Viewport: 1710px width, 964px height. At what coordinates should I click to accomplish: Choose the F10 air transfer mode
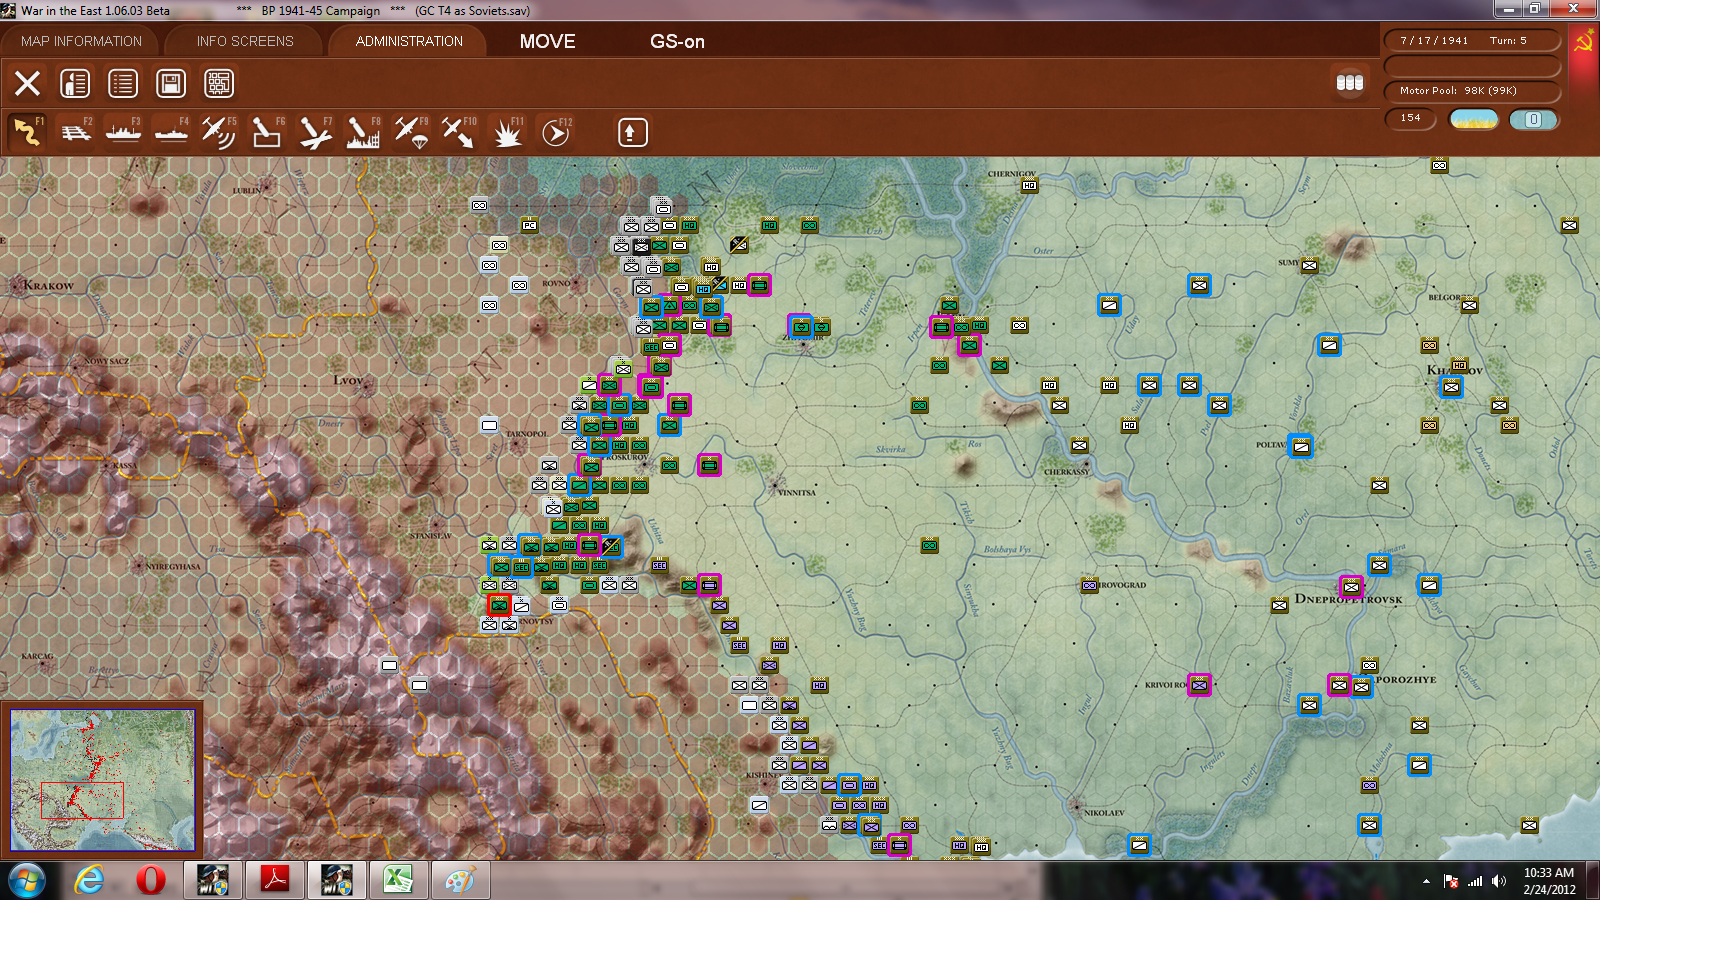[459, 132]
